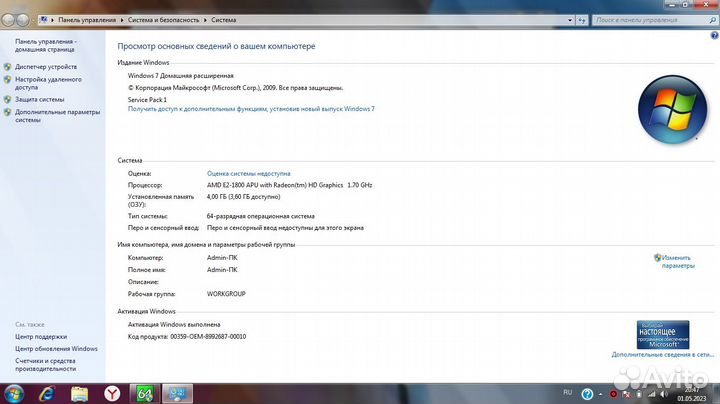Image resolution: width=720 pixels, height=404 pixels.
Task: Click product code 00359-OEM-8992687-00010 text
Action: pyautogui.click(x=208, y=337)
